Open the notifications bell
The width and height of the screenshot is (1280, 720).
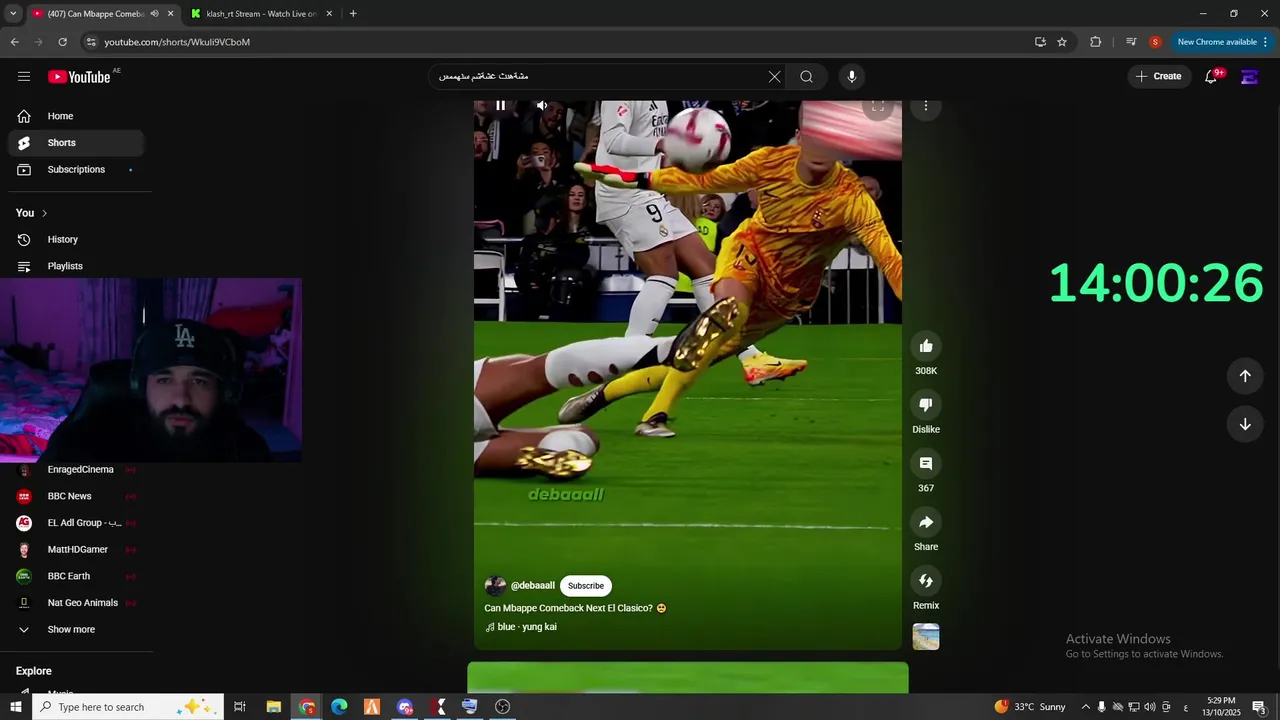(1211, 76)
